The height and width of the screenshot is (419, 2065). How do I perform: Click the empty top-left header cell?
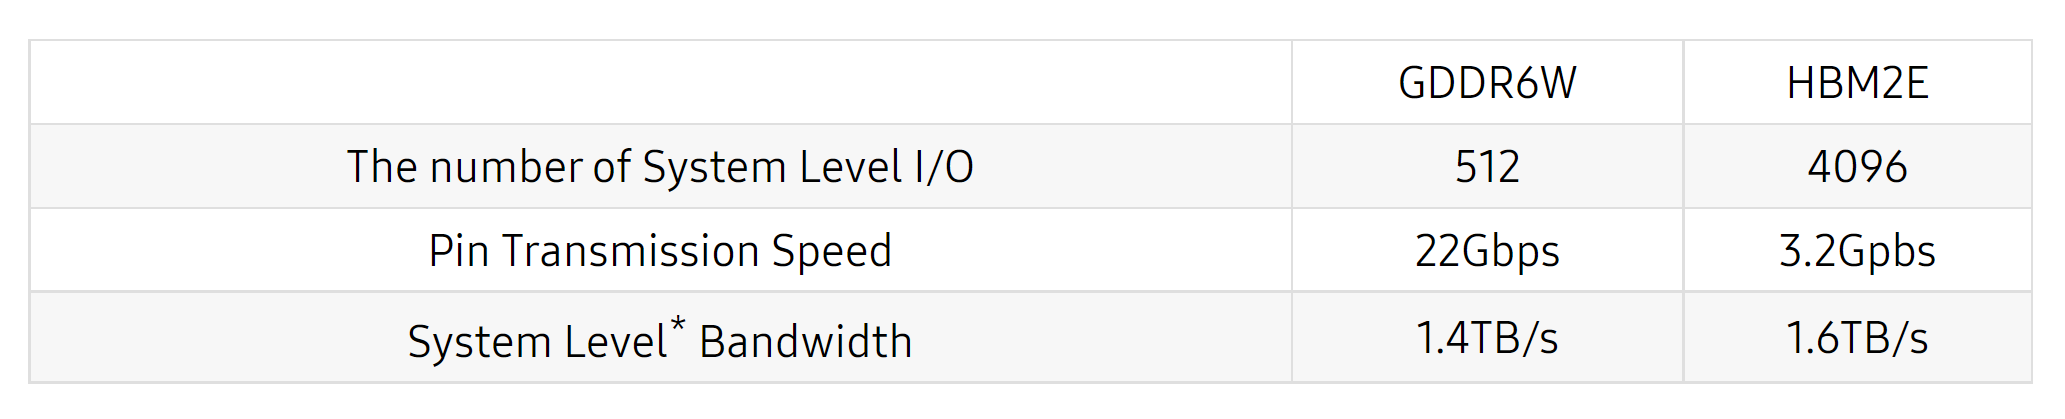[x=660, y=83]
